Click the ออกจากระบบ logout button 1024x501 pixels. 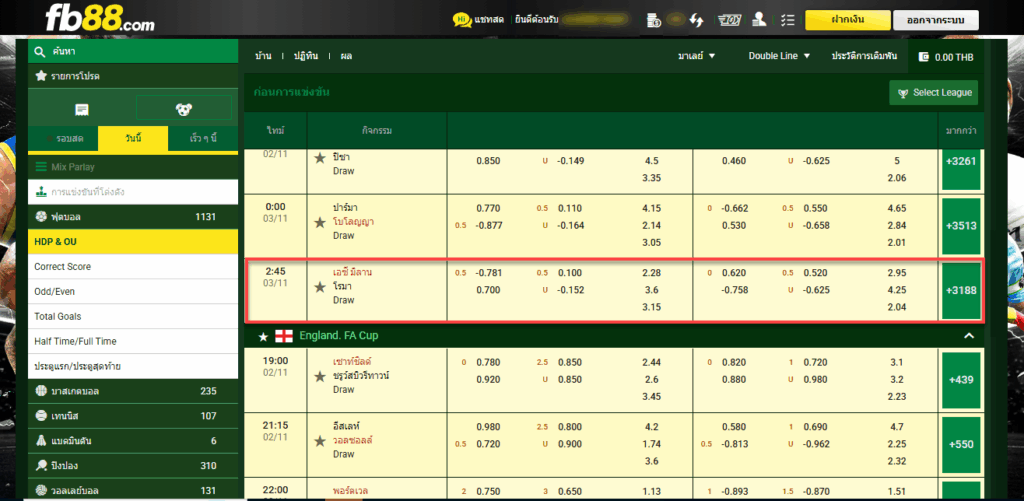[936, 20]
